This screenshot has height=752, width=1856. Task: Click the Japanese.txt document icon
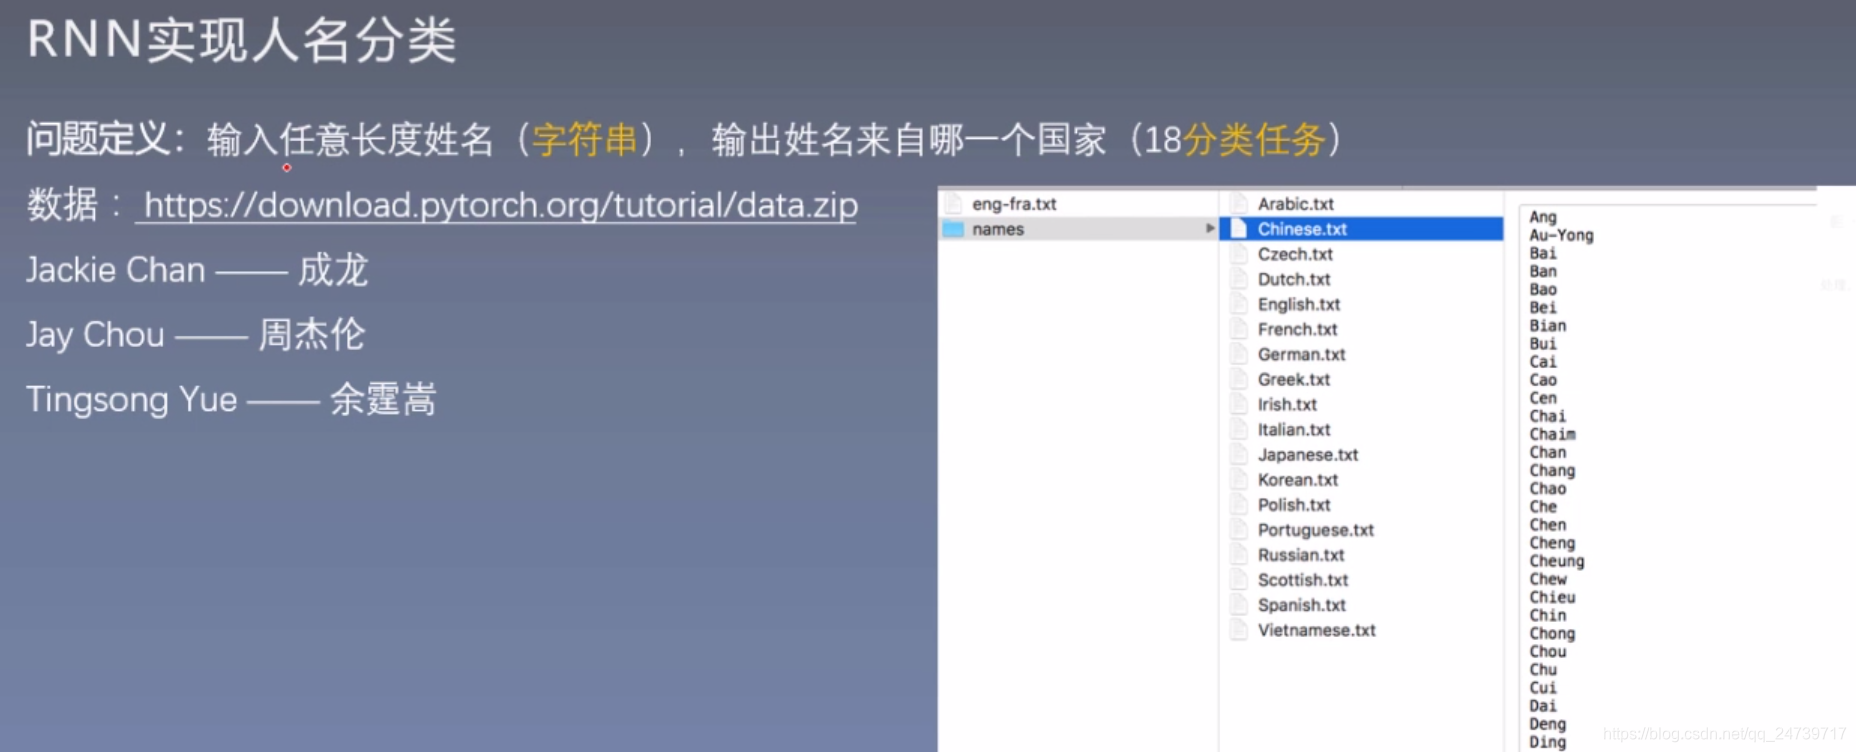click(1239, 454)
